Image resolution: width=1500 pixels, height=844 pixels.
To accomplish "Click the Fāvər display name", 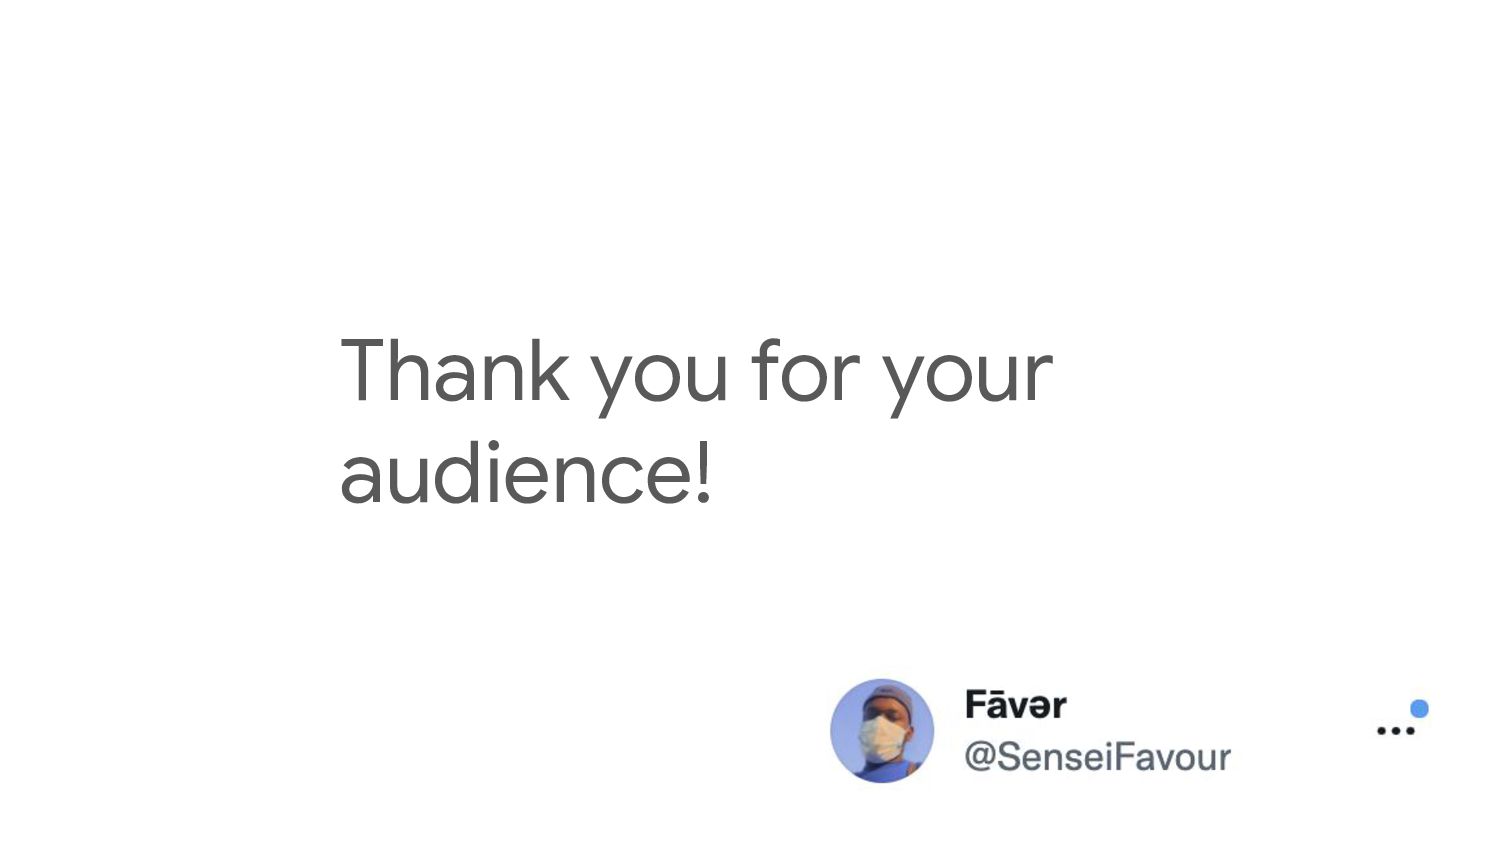I will (1015, 705).
